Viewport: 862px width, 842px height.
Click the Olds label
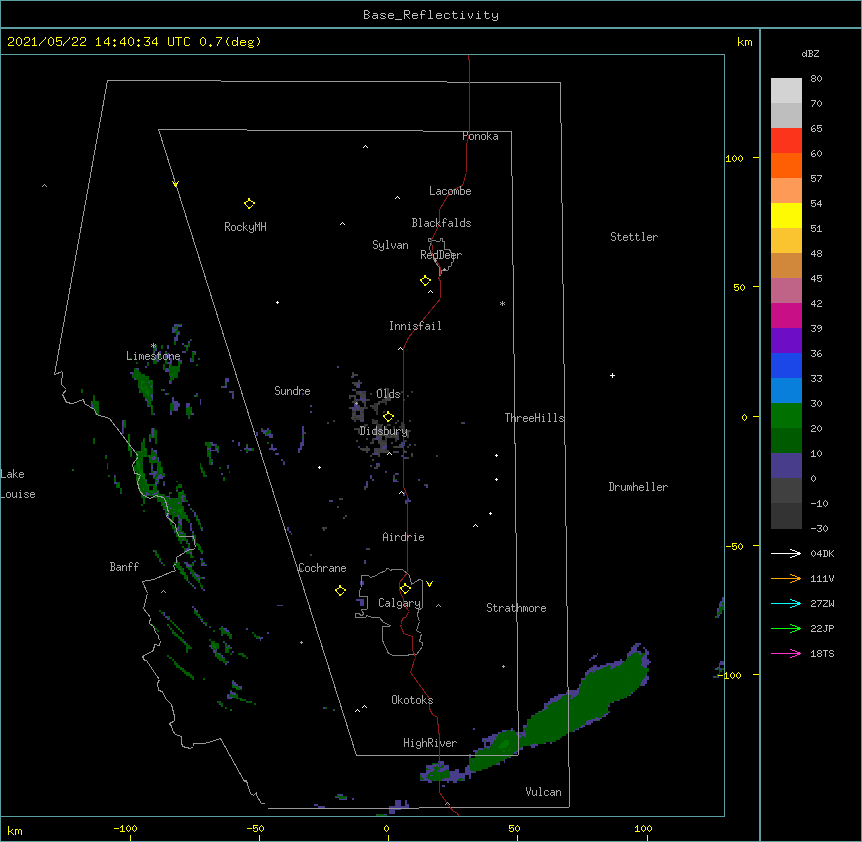[x=388, y=394]
